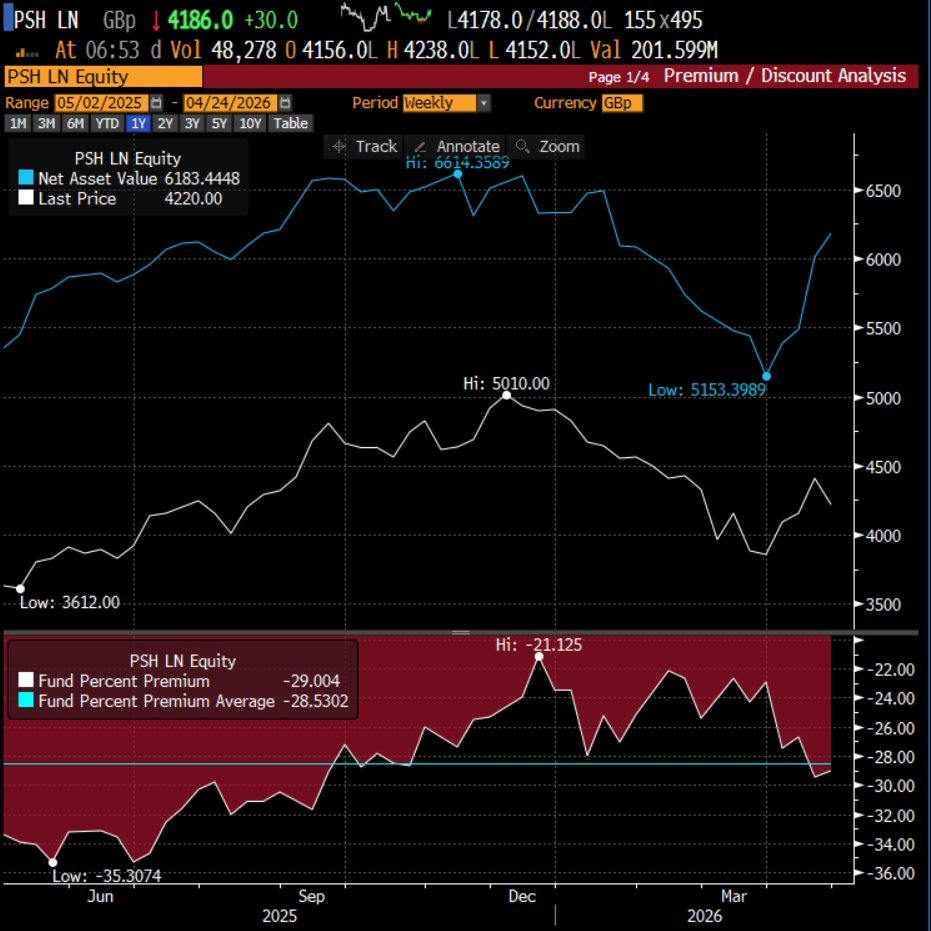
Task: Click the +30.0 price change
Action: pos(271,21)
